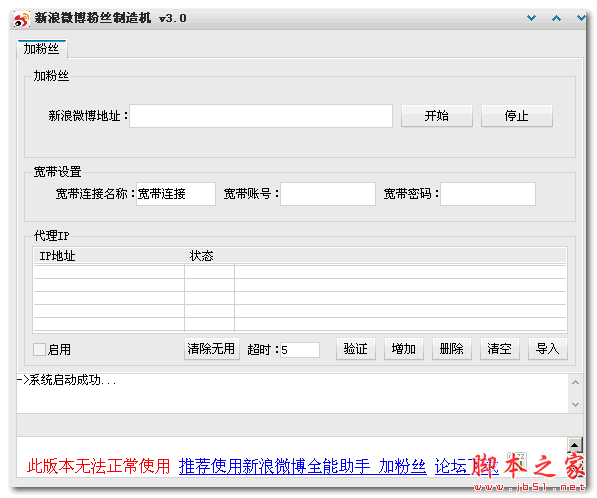The image size is (597, 498).
Task: Select the 加粉丝 tab
Action: 42,49
